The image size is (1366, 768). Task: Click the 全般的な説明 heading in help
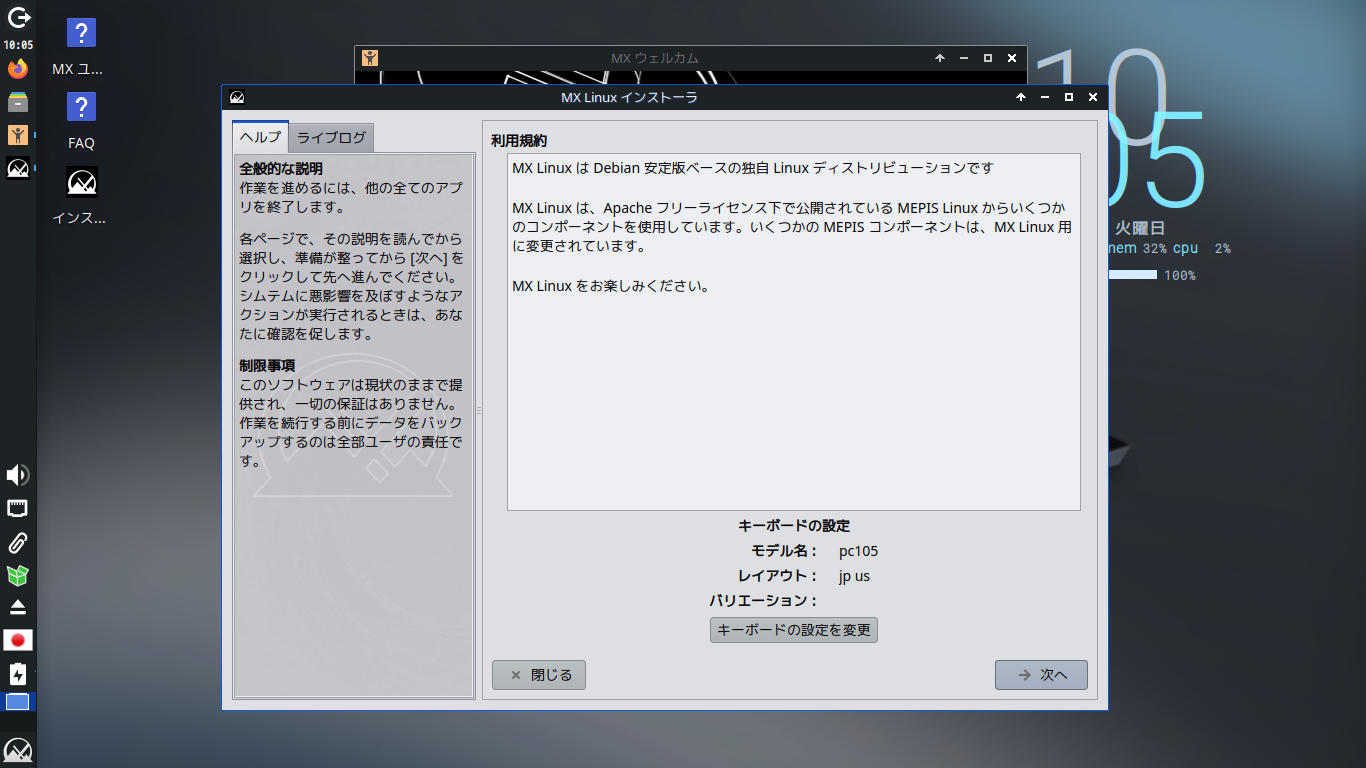point(281,168)
